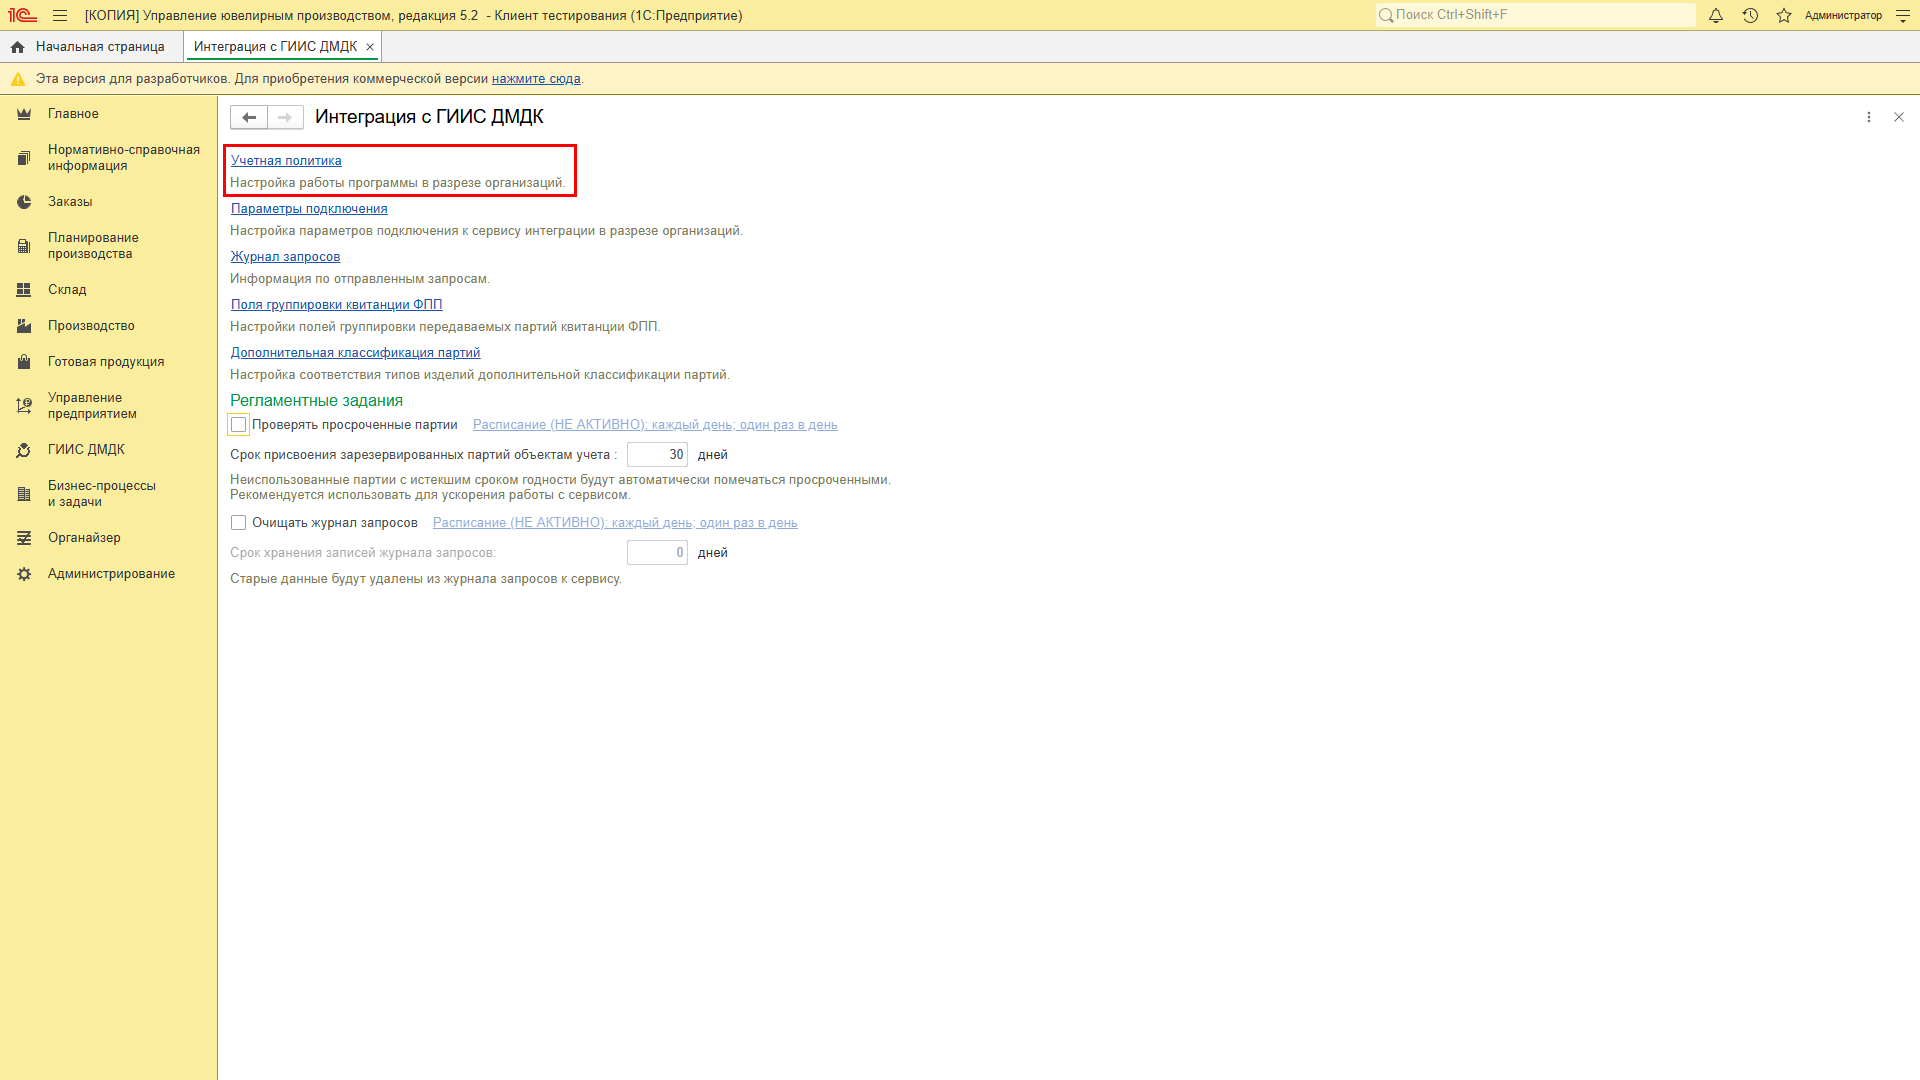Open the Склад section
Viewport: 1920px width, 1080px height.
[67, 290]
